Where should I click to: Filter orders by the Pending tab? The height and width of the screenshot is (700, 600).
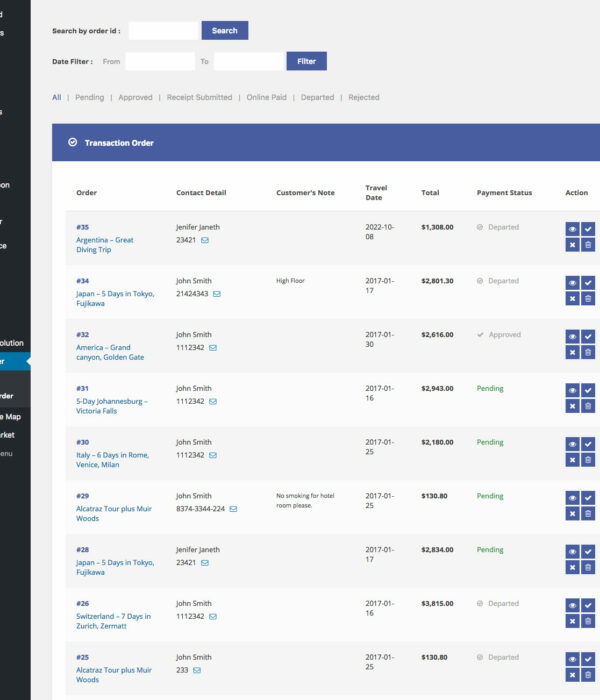point(89,98)
